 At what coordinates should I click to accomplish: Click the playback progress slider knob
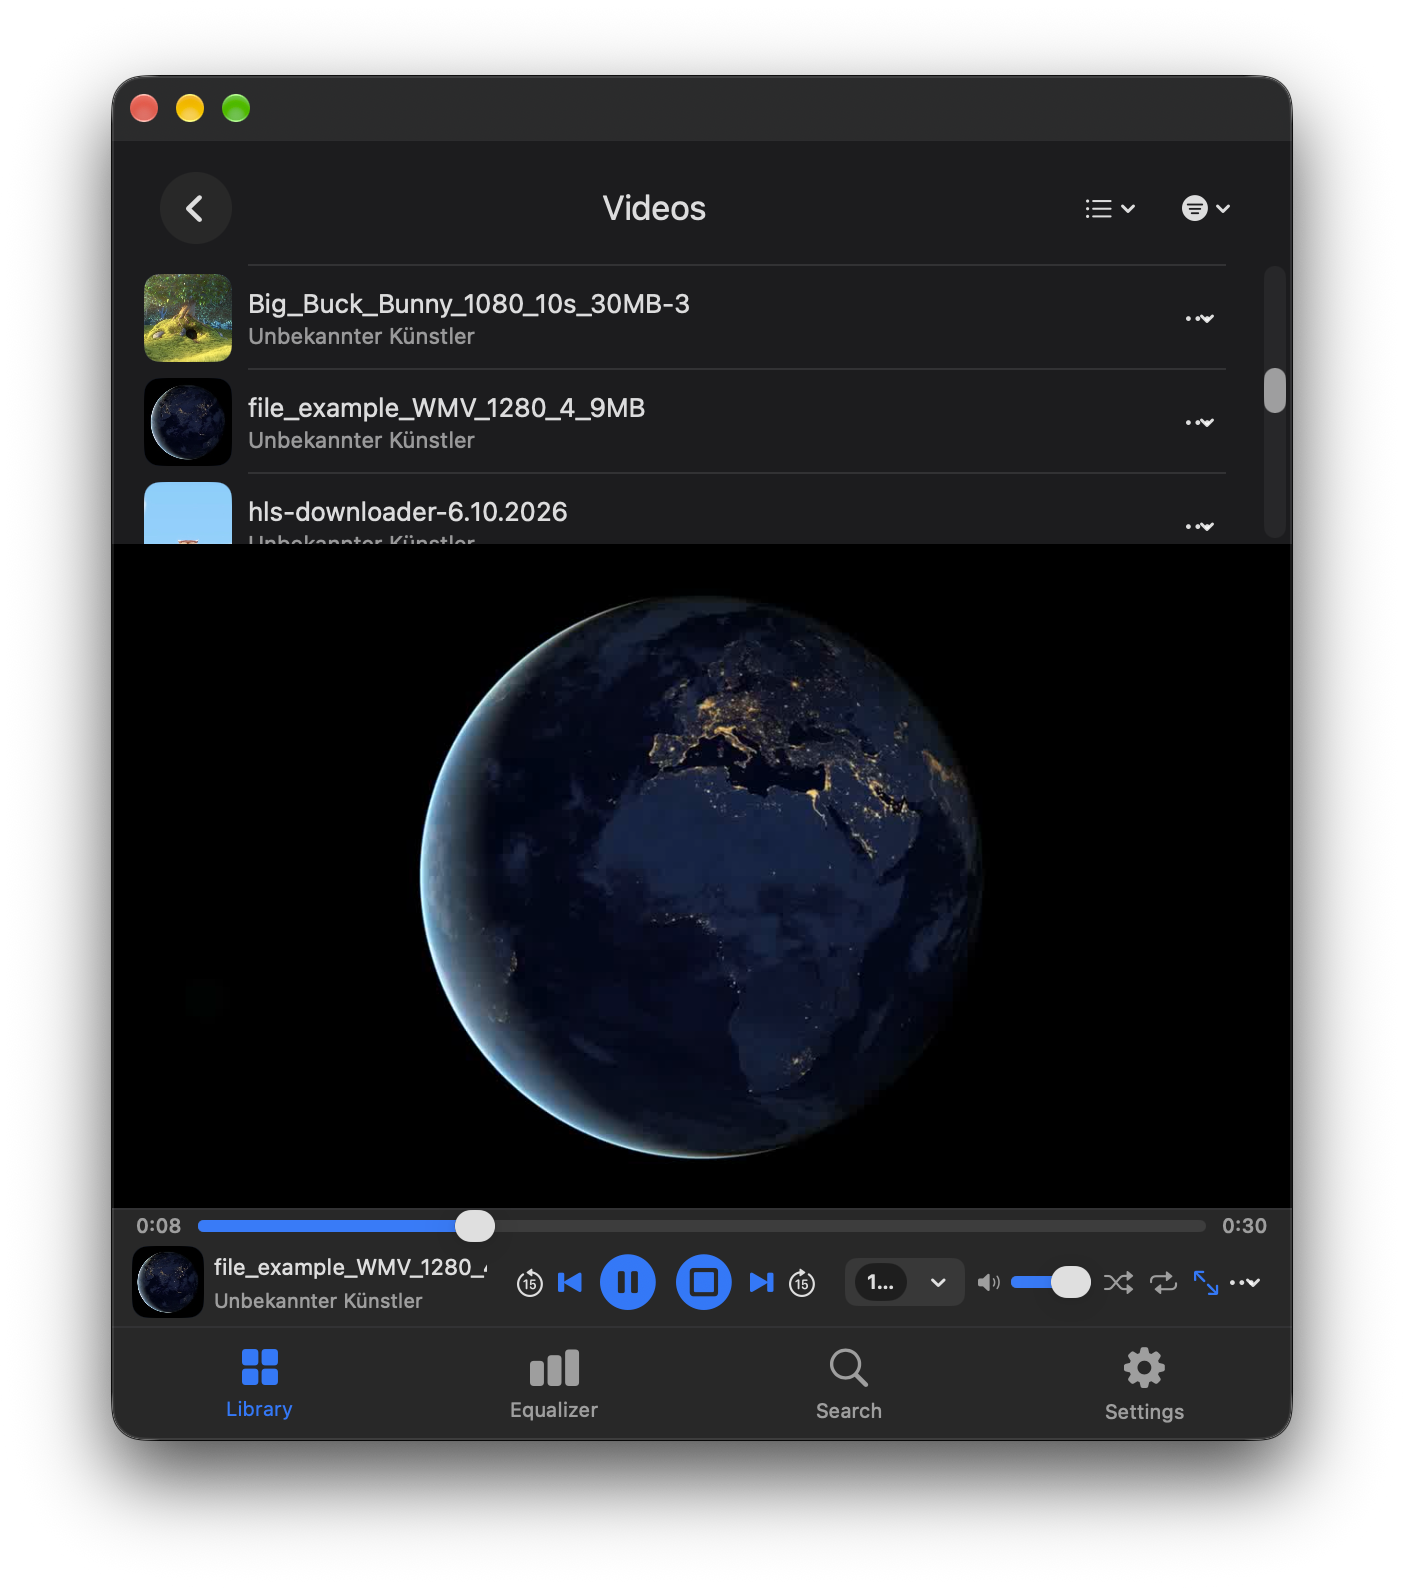coord(475,1226)
